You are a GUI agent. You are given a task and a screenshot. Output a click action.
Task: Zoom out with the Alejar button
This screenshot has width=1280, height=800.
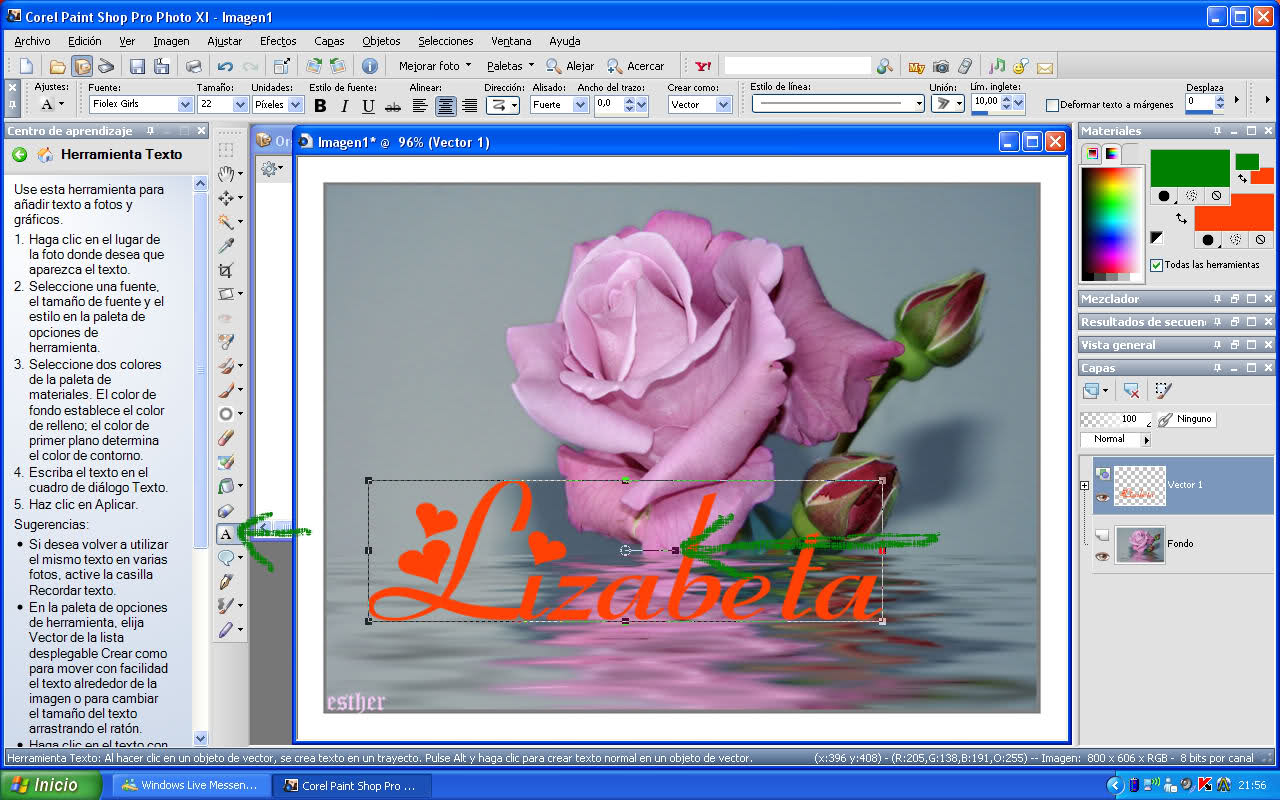pos(569,66)
